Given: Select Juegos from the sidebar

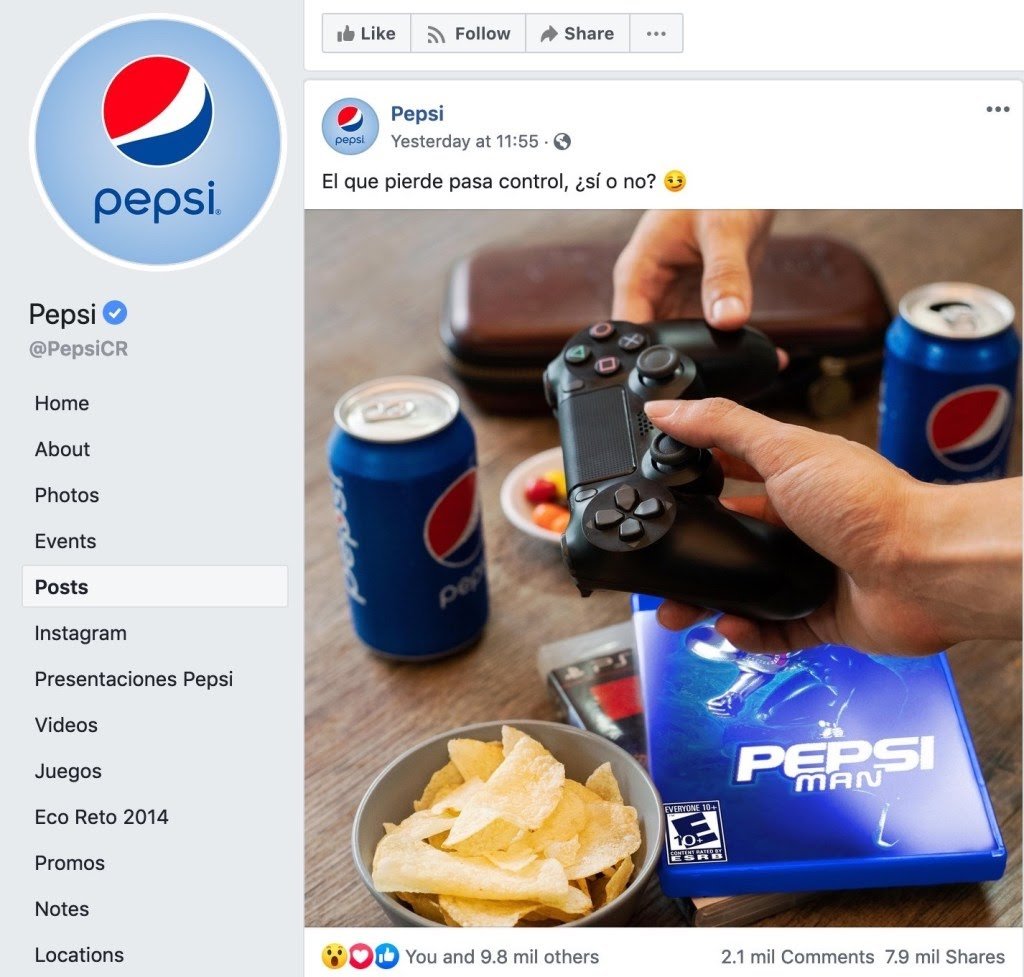Looking at the screenshot, I should pos(68,771).
